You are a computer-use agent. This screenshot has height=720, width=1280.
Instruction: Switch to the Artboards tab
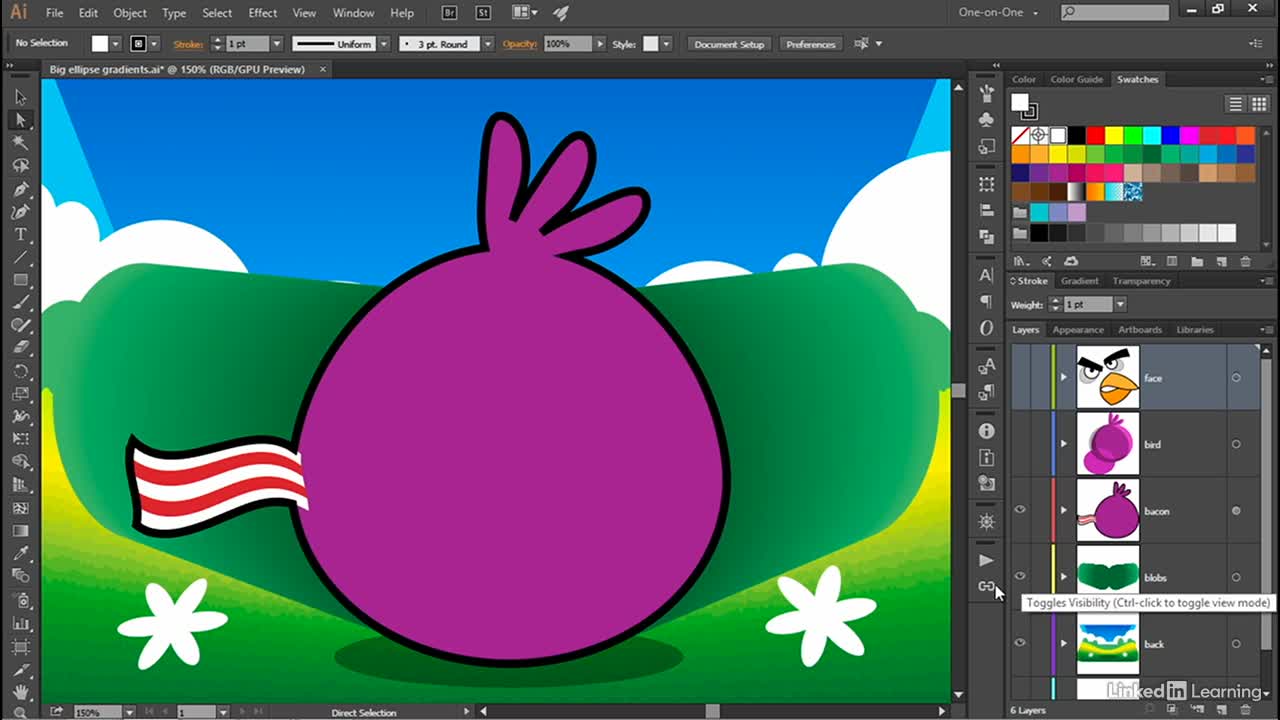click(1140, 330)
